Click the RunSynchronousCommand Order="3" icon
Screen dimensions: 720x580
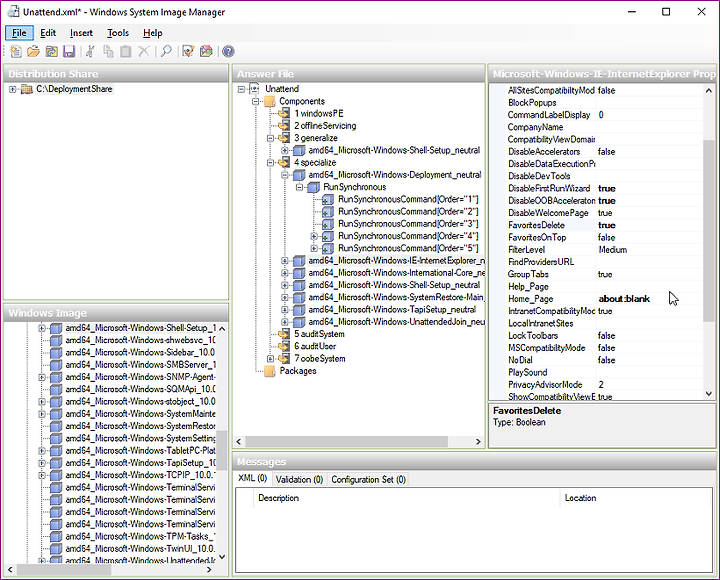tap(327, 224)
